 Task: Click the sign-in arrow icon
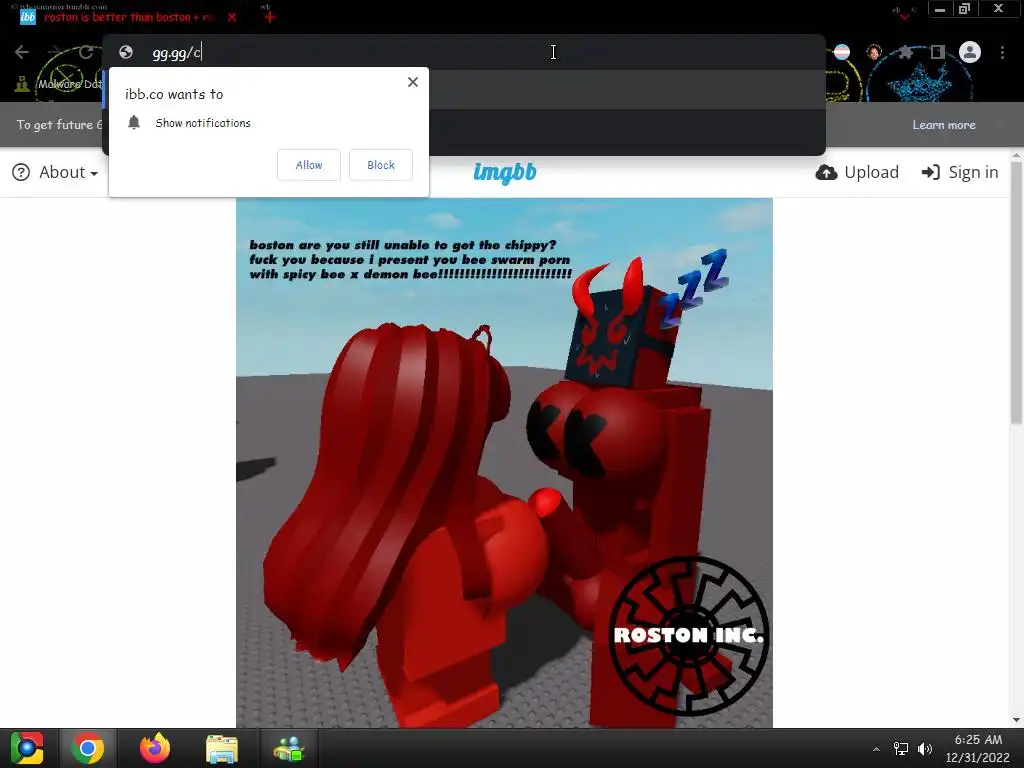point(931,172)
